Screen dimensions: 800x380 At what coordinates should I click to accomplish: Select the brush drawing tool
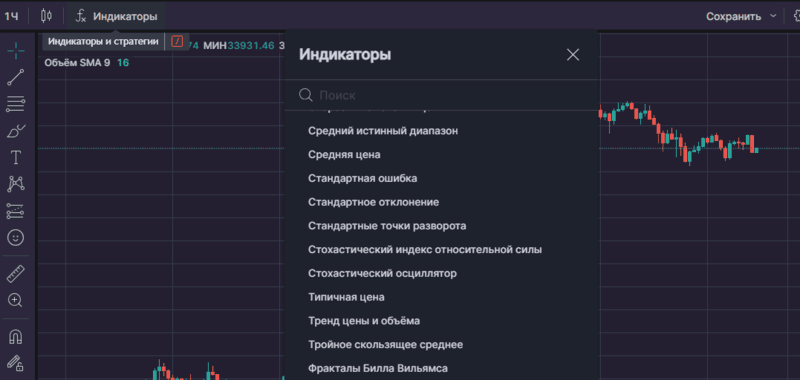16,131
